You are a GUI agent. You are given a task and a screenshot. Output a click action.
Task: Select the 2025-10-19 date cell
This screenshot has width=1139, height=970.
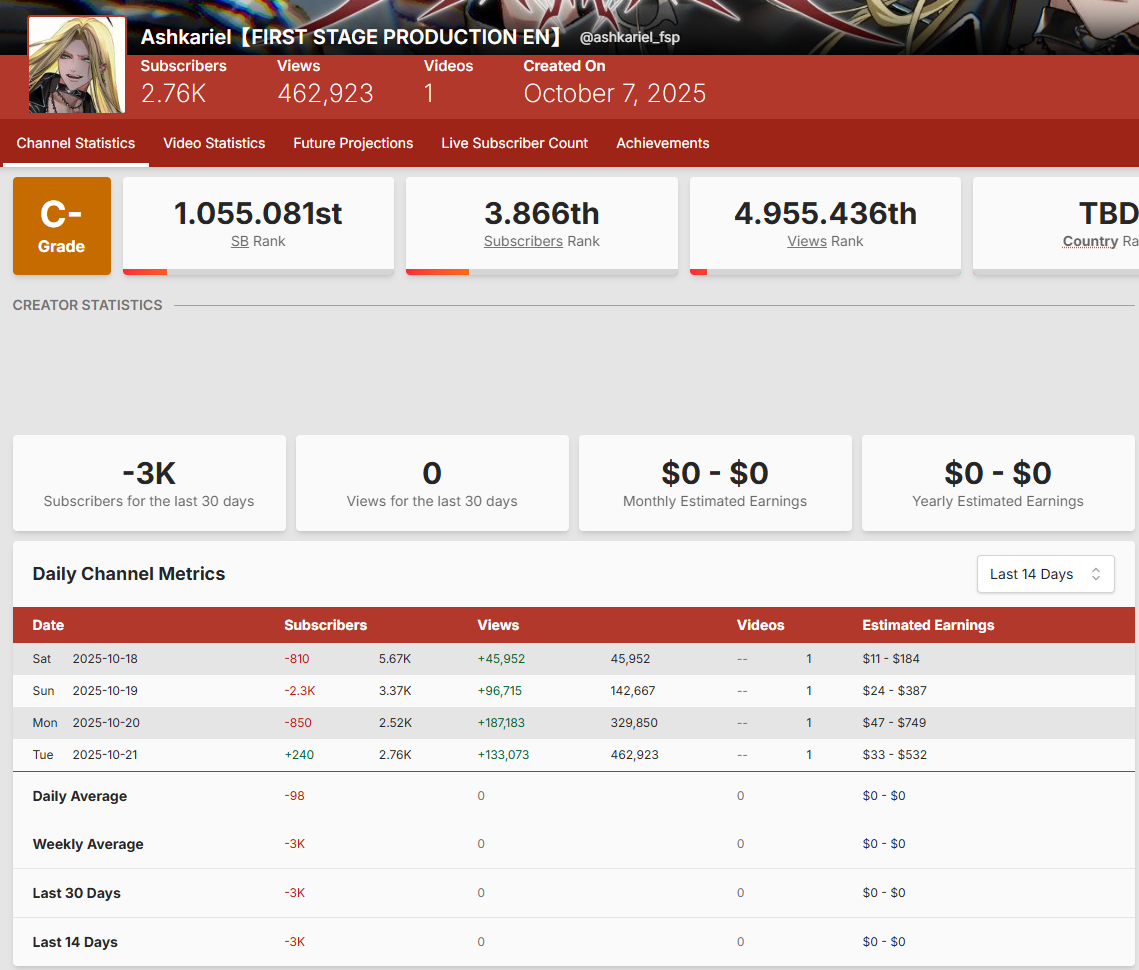(x=105, y=691)
